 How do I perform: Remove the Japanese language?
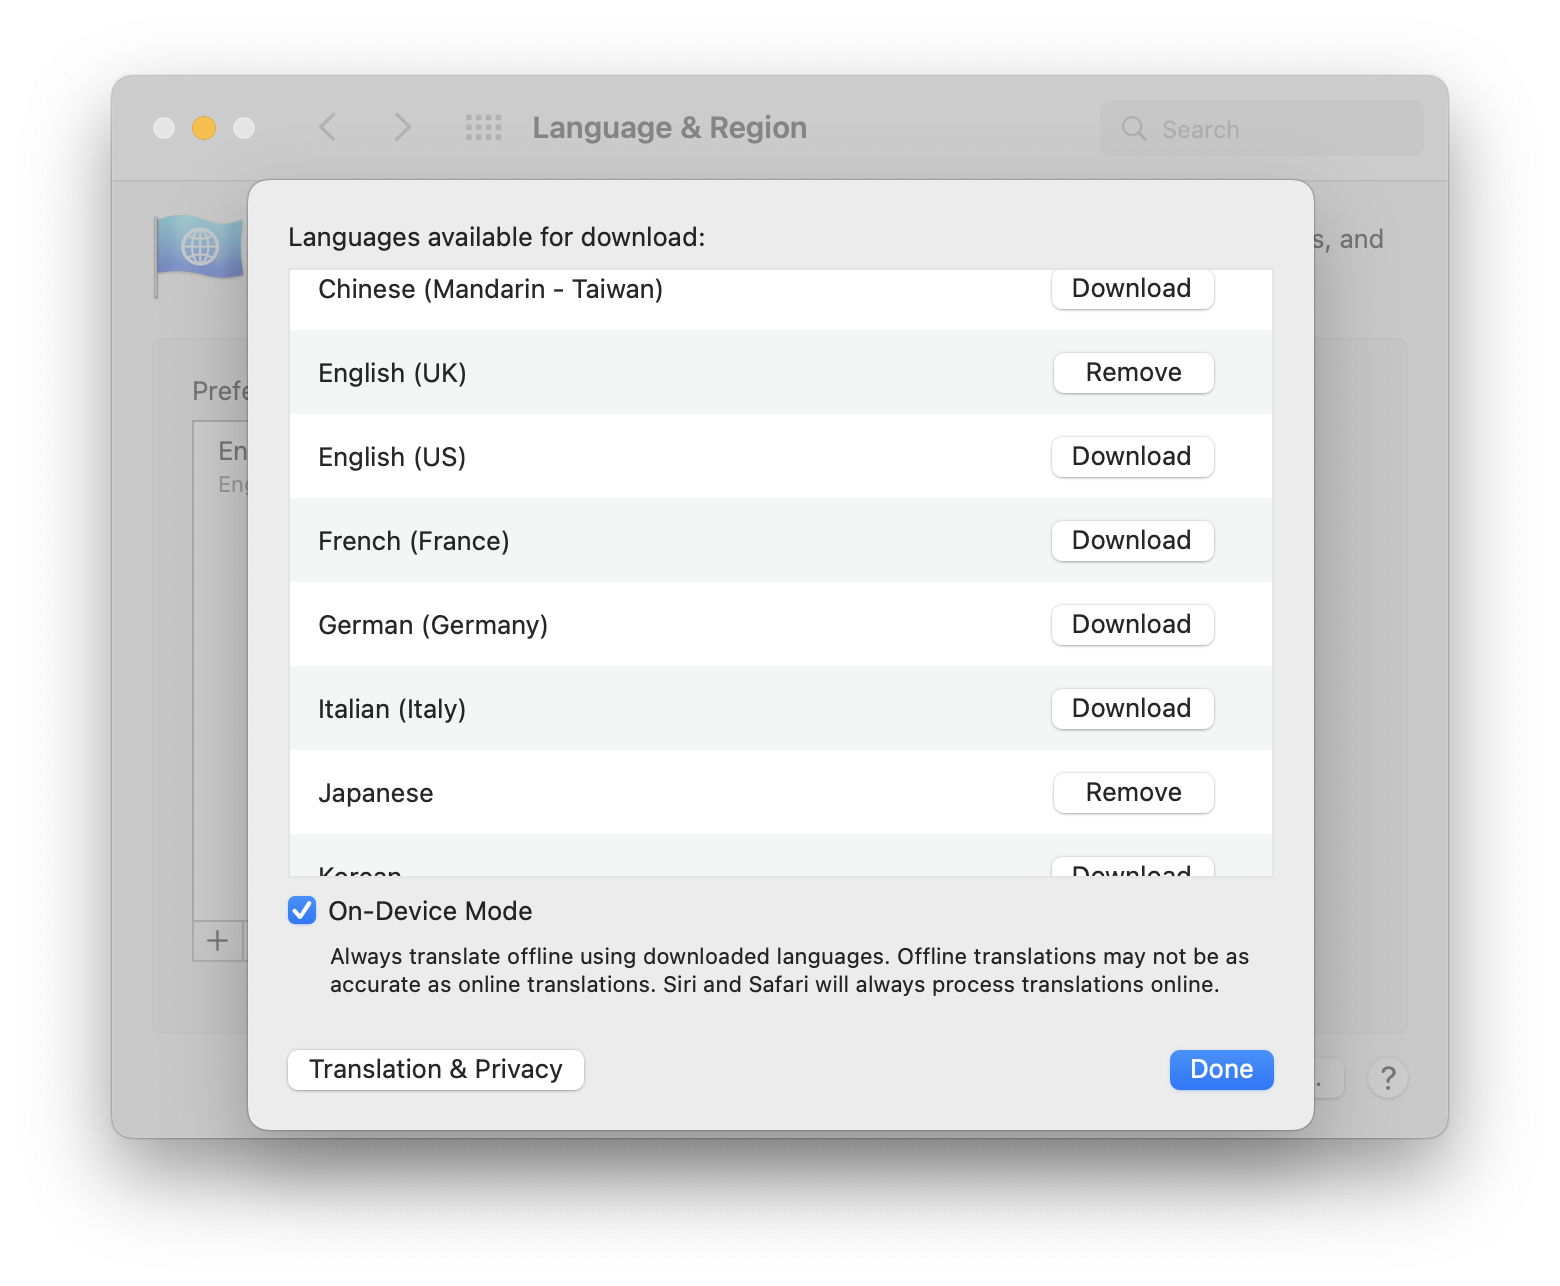pyautogui.click(x=1132, y=792)
